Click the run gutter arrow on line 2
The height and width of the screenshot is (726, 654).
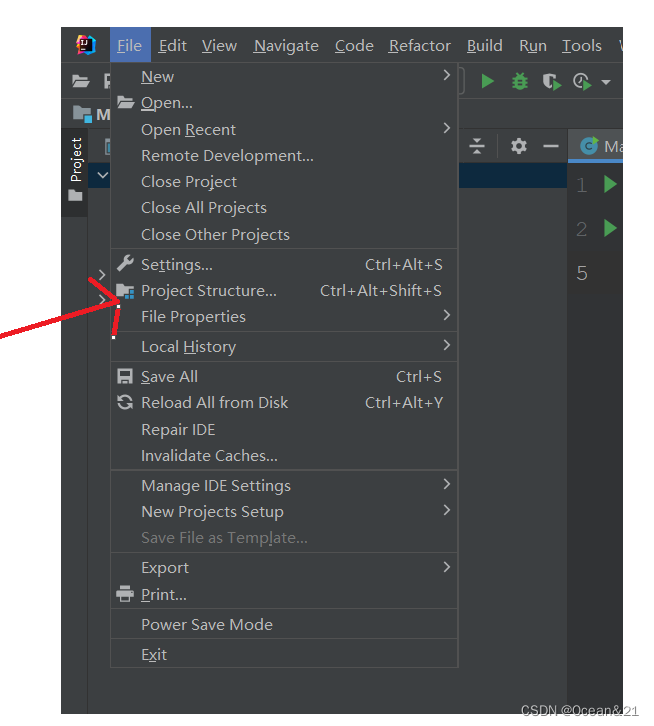[x=610, y=228]
